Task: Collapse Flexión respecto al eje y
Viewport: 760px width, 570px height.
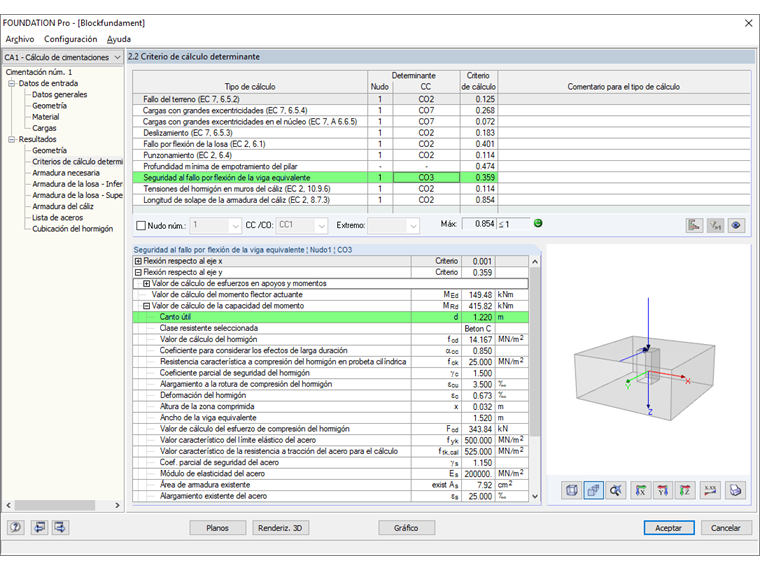Action: pos(138,272)
